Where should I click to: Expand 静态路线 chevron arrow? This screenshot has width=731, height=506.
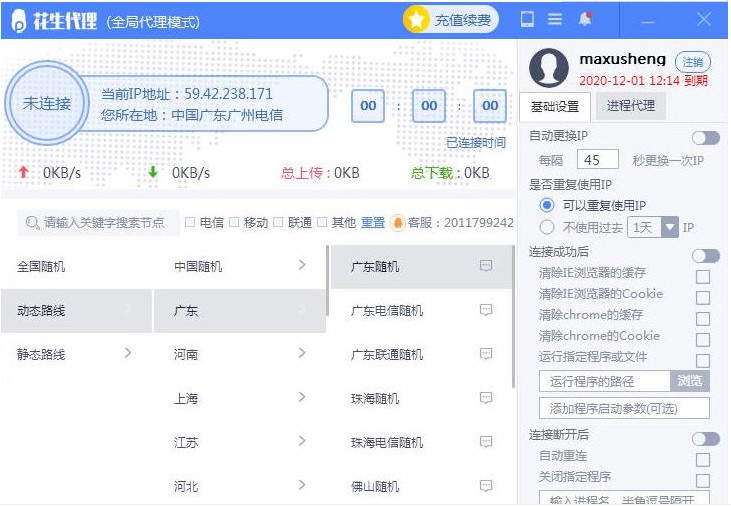point(128,353)
